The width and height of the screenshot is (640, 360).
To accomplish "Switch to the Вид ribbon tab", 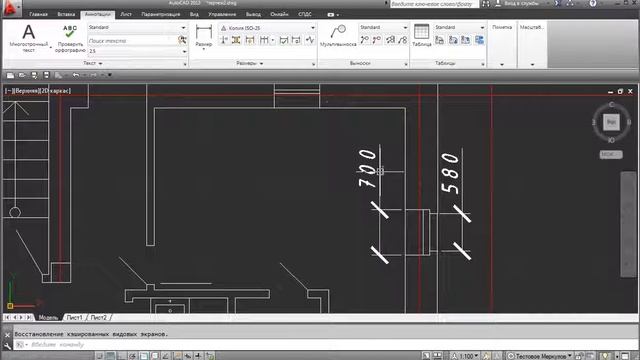I will tap(194, 14).
